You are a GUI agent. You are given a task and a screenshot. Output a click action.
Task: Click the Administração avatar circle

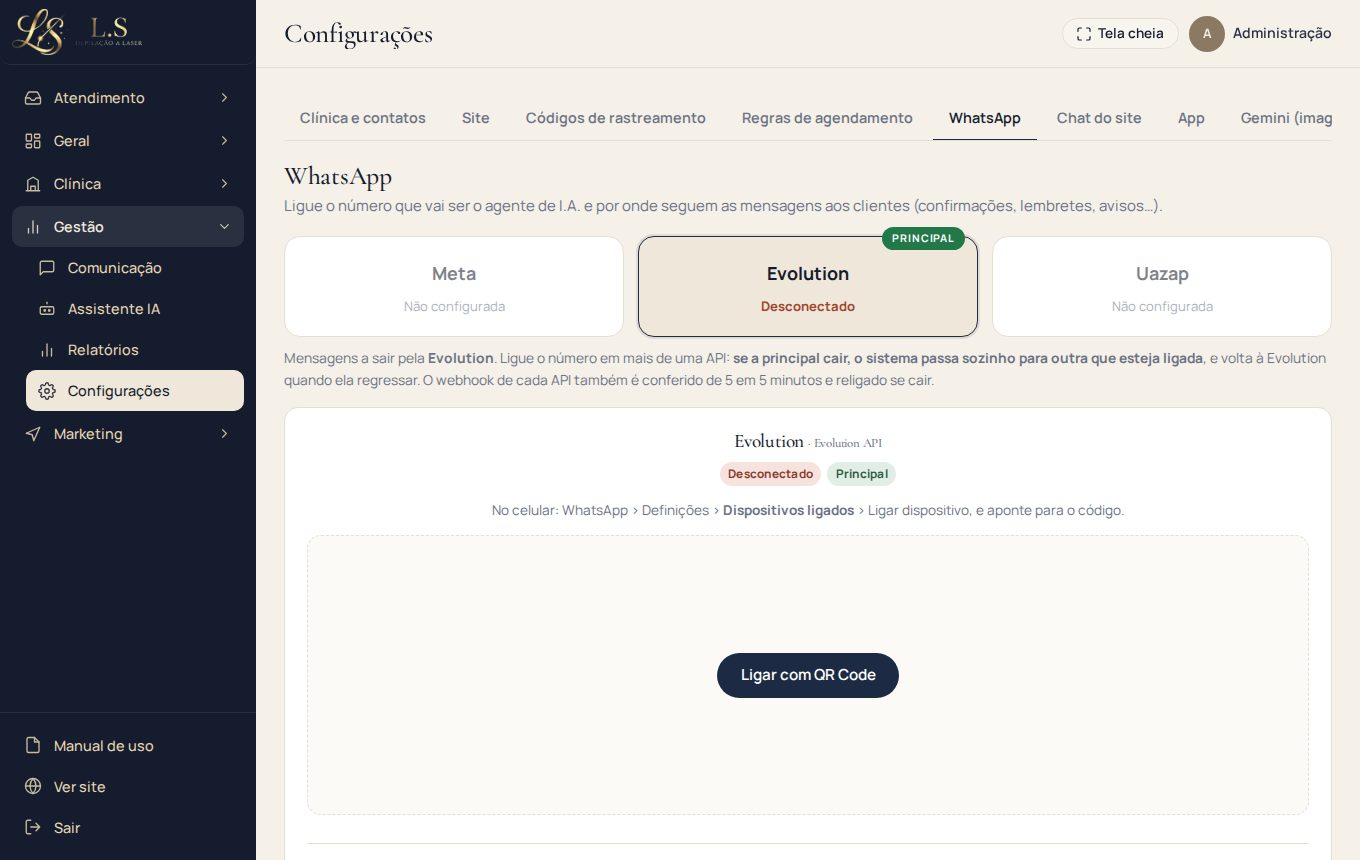[1207, 34]
